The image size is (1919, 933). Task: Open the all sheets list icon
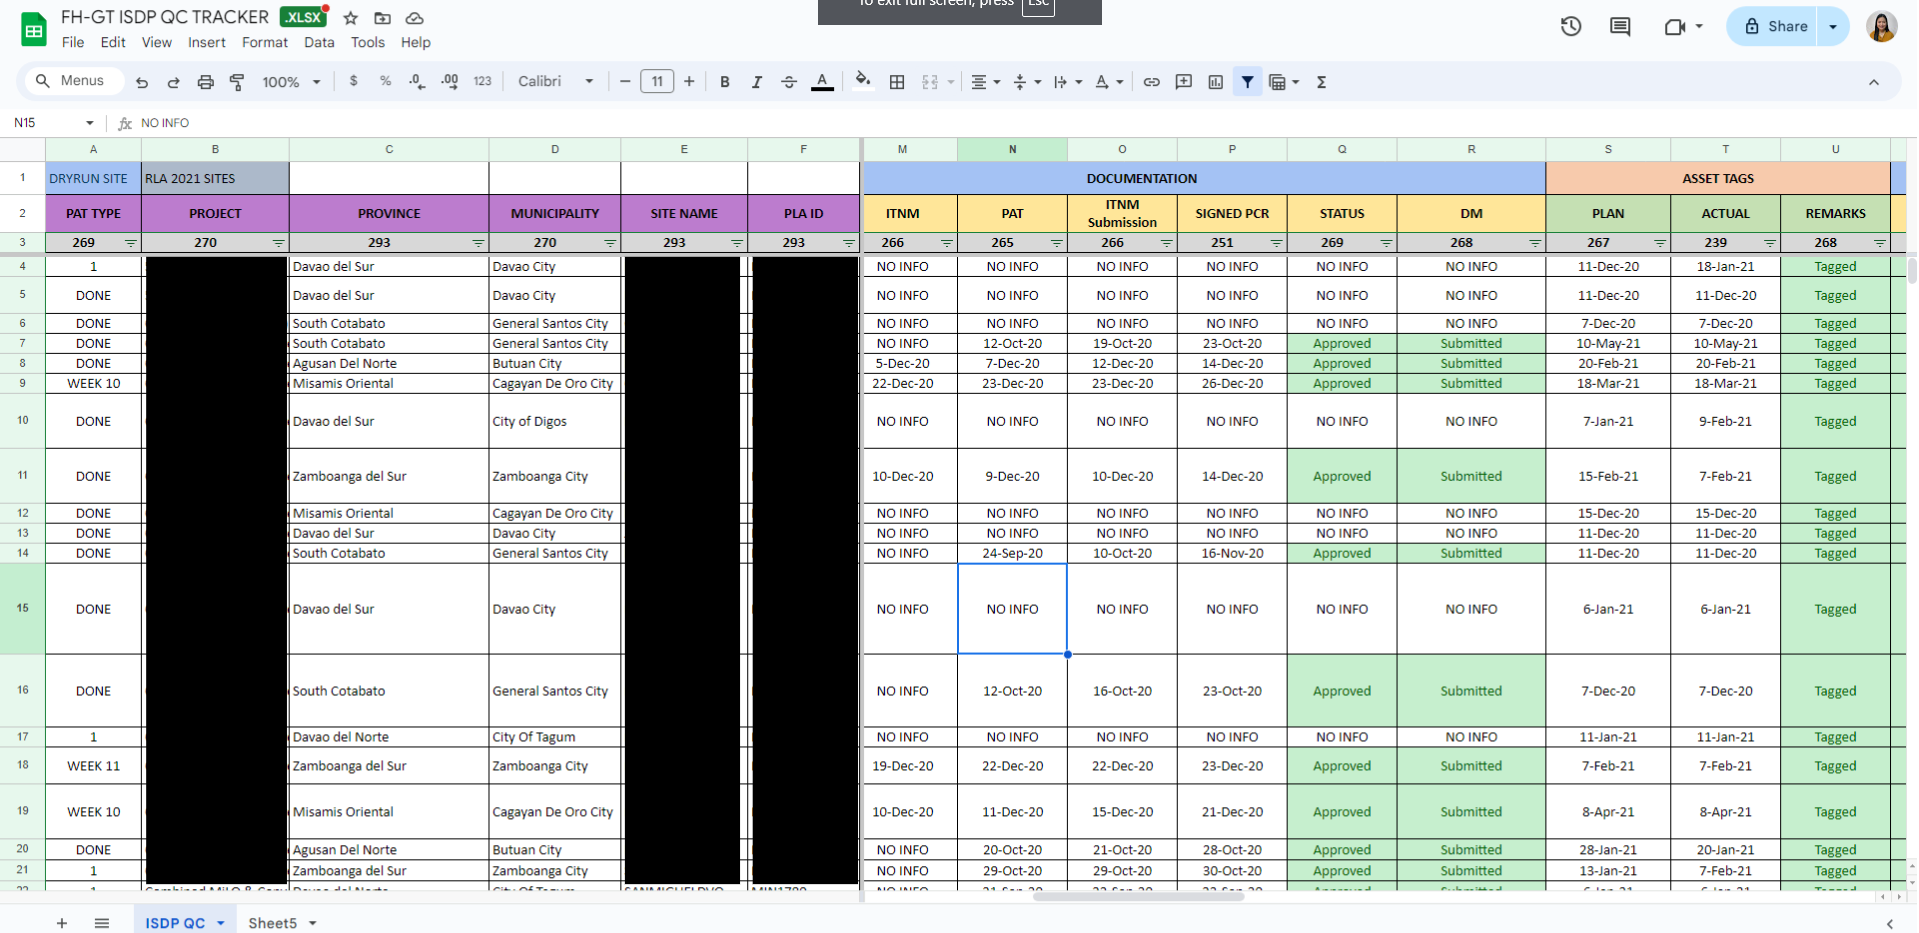[x=102, y=923]
